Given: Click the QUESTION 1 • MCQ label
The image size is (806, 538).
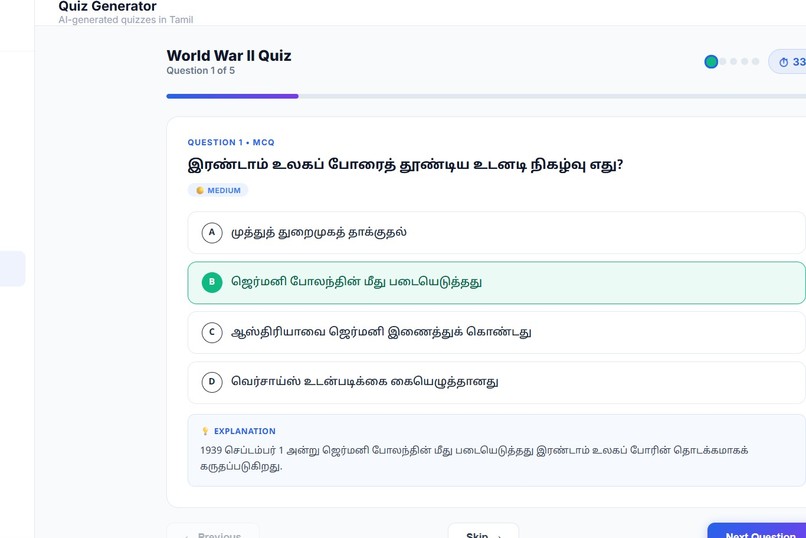Looking at the screenshot, I should pos(231,142).
